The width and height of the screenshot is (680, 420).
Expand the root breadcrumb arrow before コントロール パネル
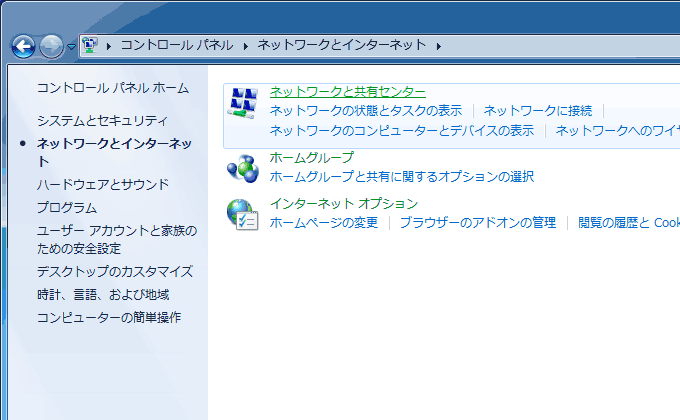(109, 46)
